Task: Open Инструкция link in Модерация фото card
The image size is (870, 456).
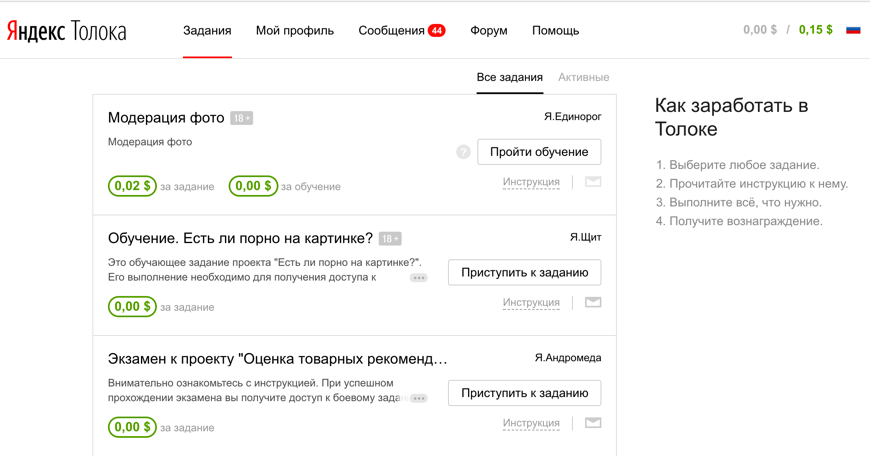Action: 531,182
